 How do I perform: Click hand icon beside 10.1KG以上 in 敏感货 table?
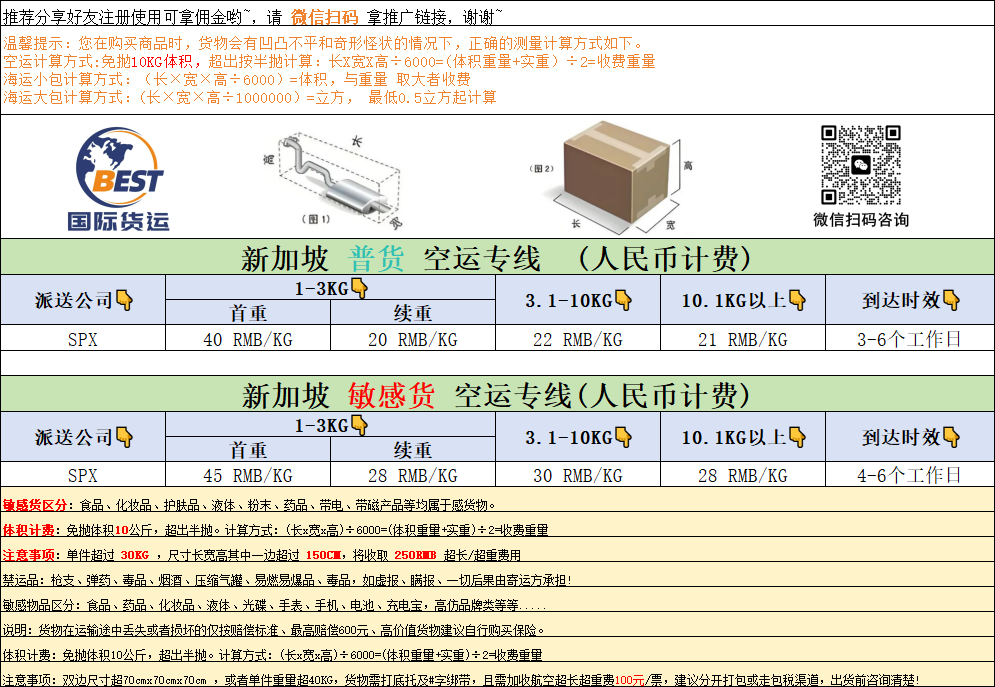[x=796, y=437]
